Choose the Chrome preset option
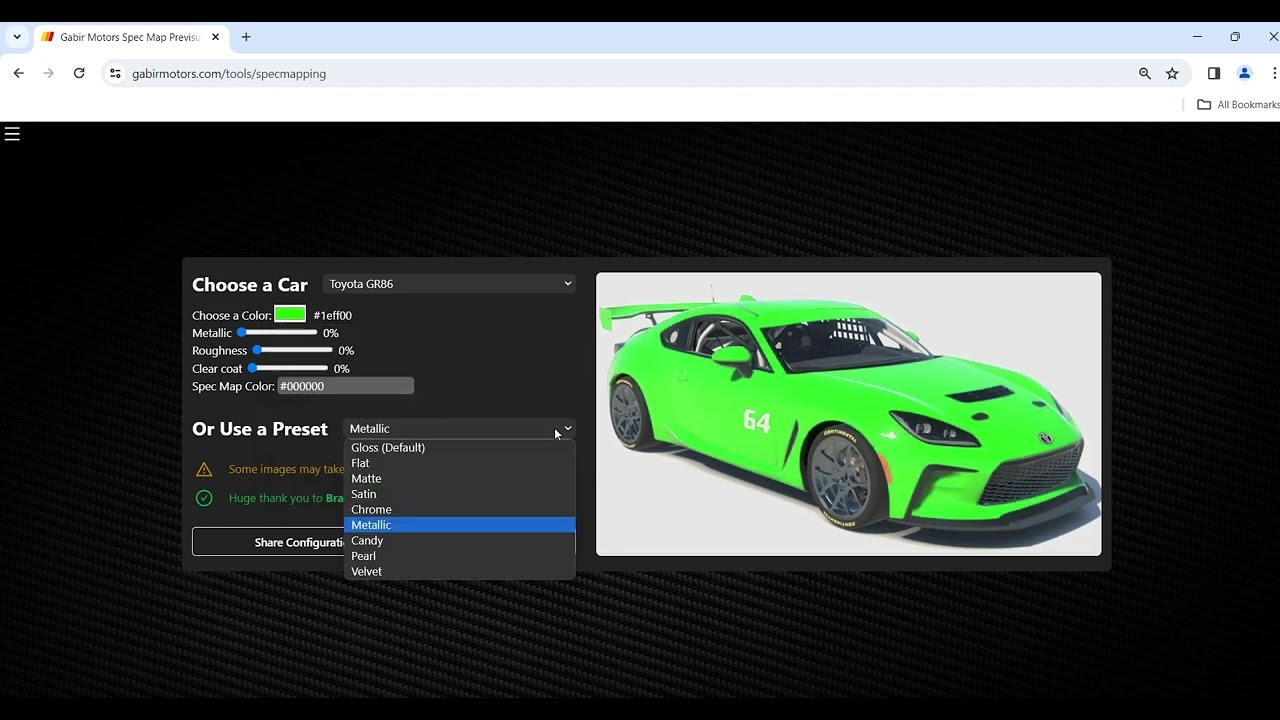The height and width of the screenshot is (720, 1280). [460, 509]
